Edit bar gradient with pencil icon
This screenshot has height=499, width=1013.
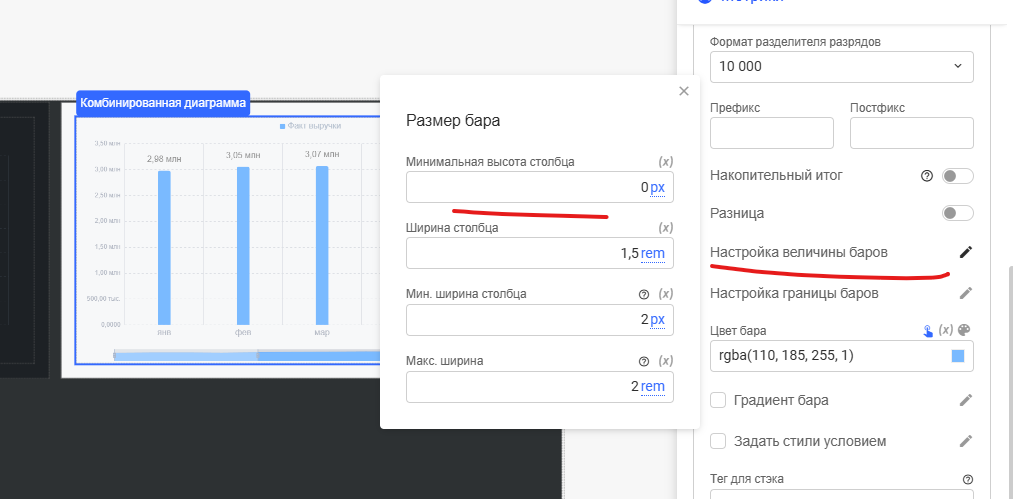pos(965,400)
